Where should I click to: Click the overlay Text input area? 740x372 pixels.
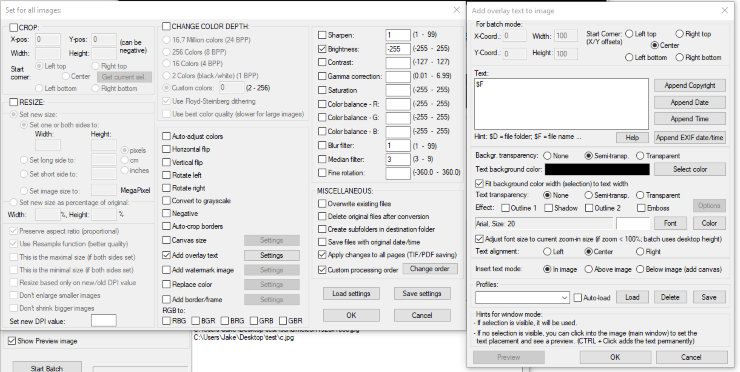(561, 104)
